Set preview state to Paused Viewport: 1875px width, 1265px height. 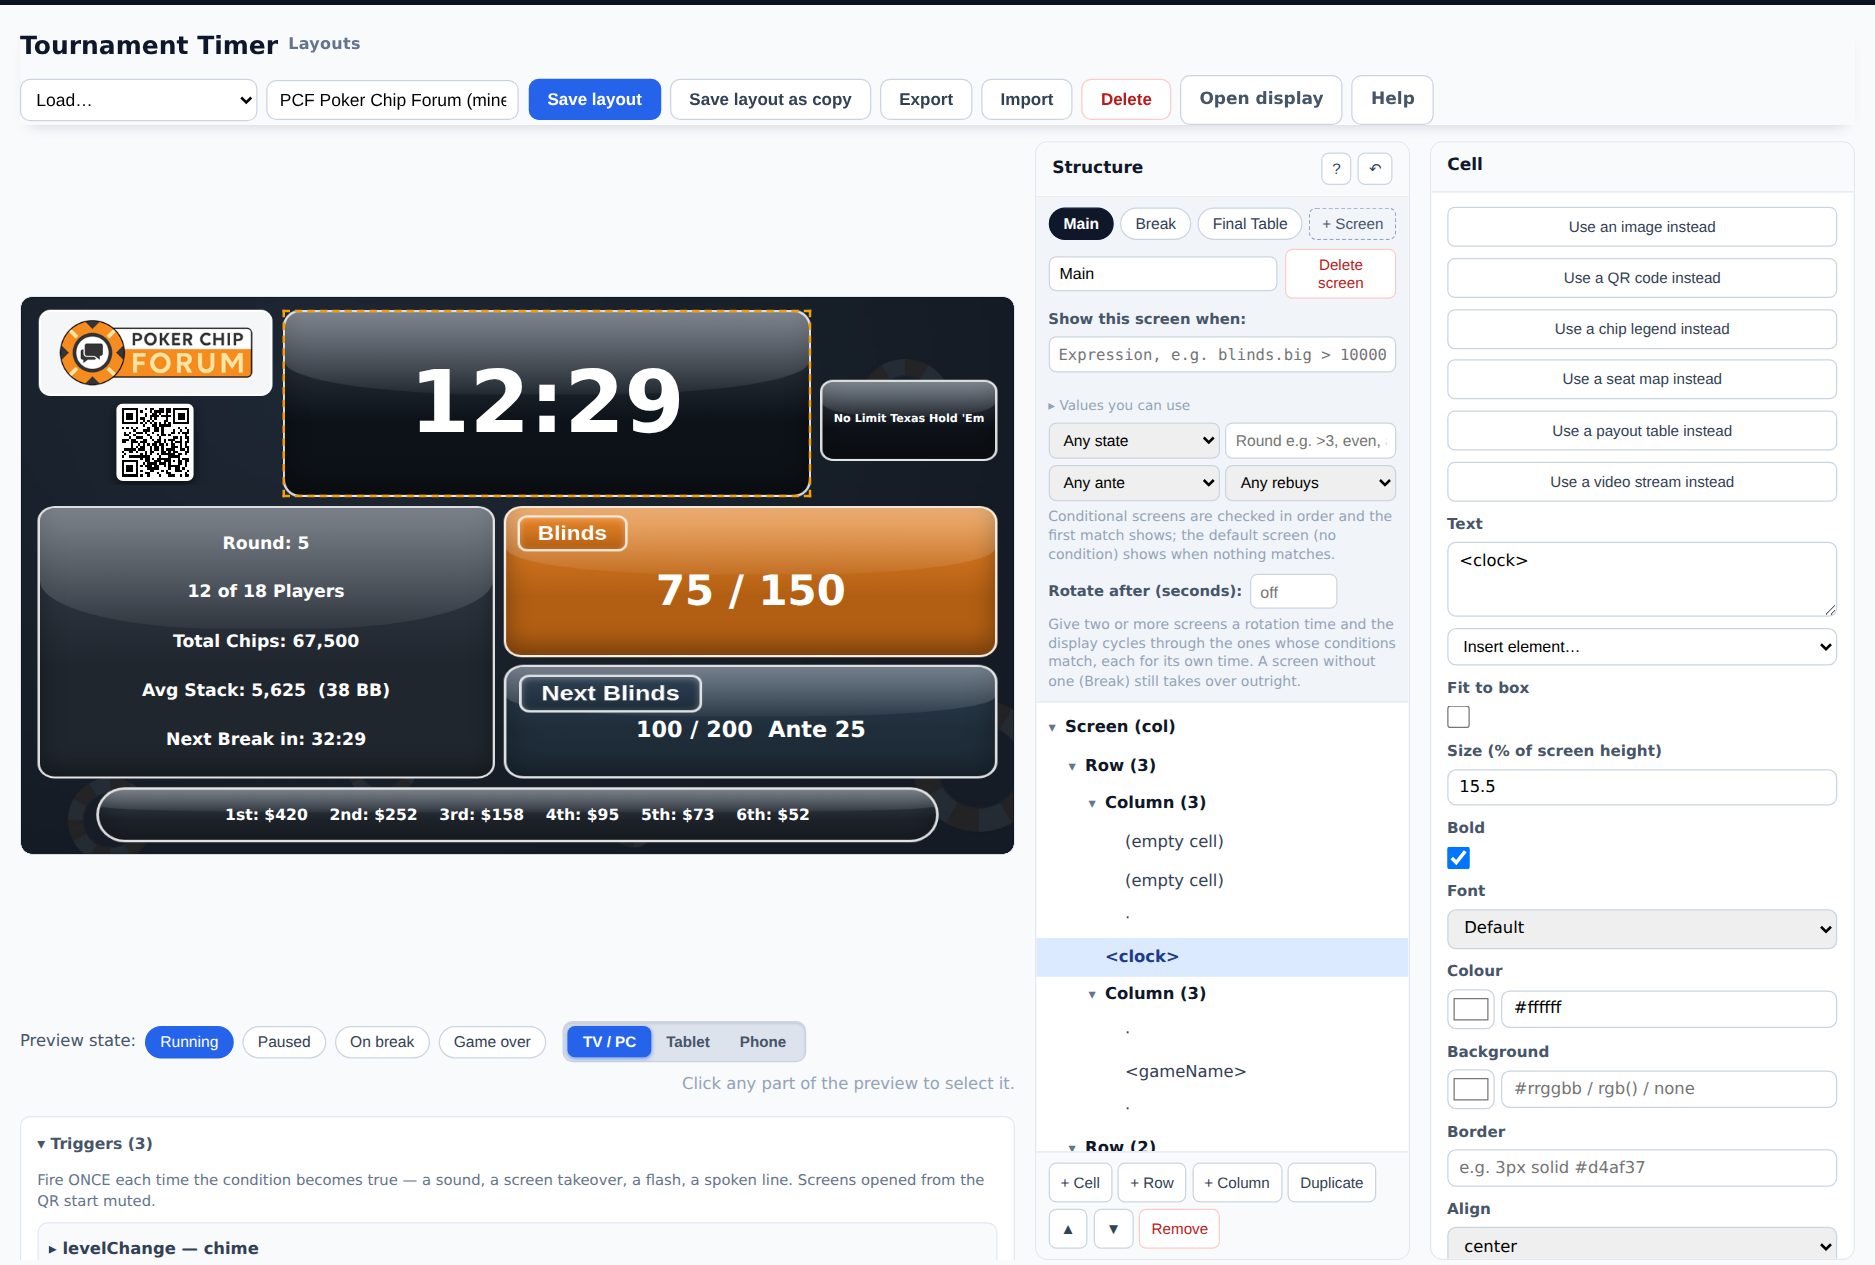(x=284, y=1042)
